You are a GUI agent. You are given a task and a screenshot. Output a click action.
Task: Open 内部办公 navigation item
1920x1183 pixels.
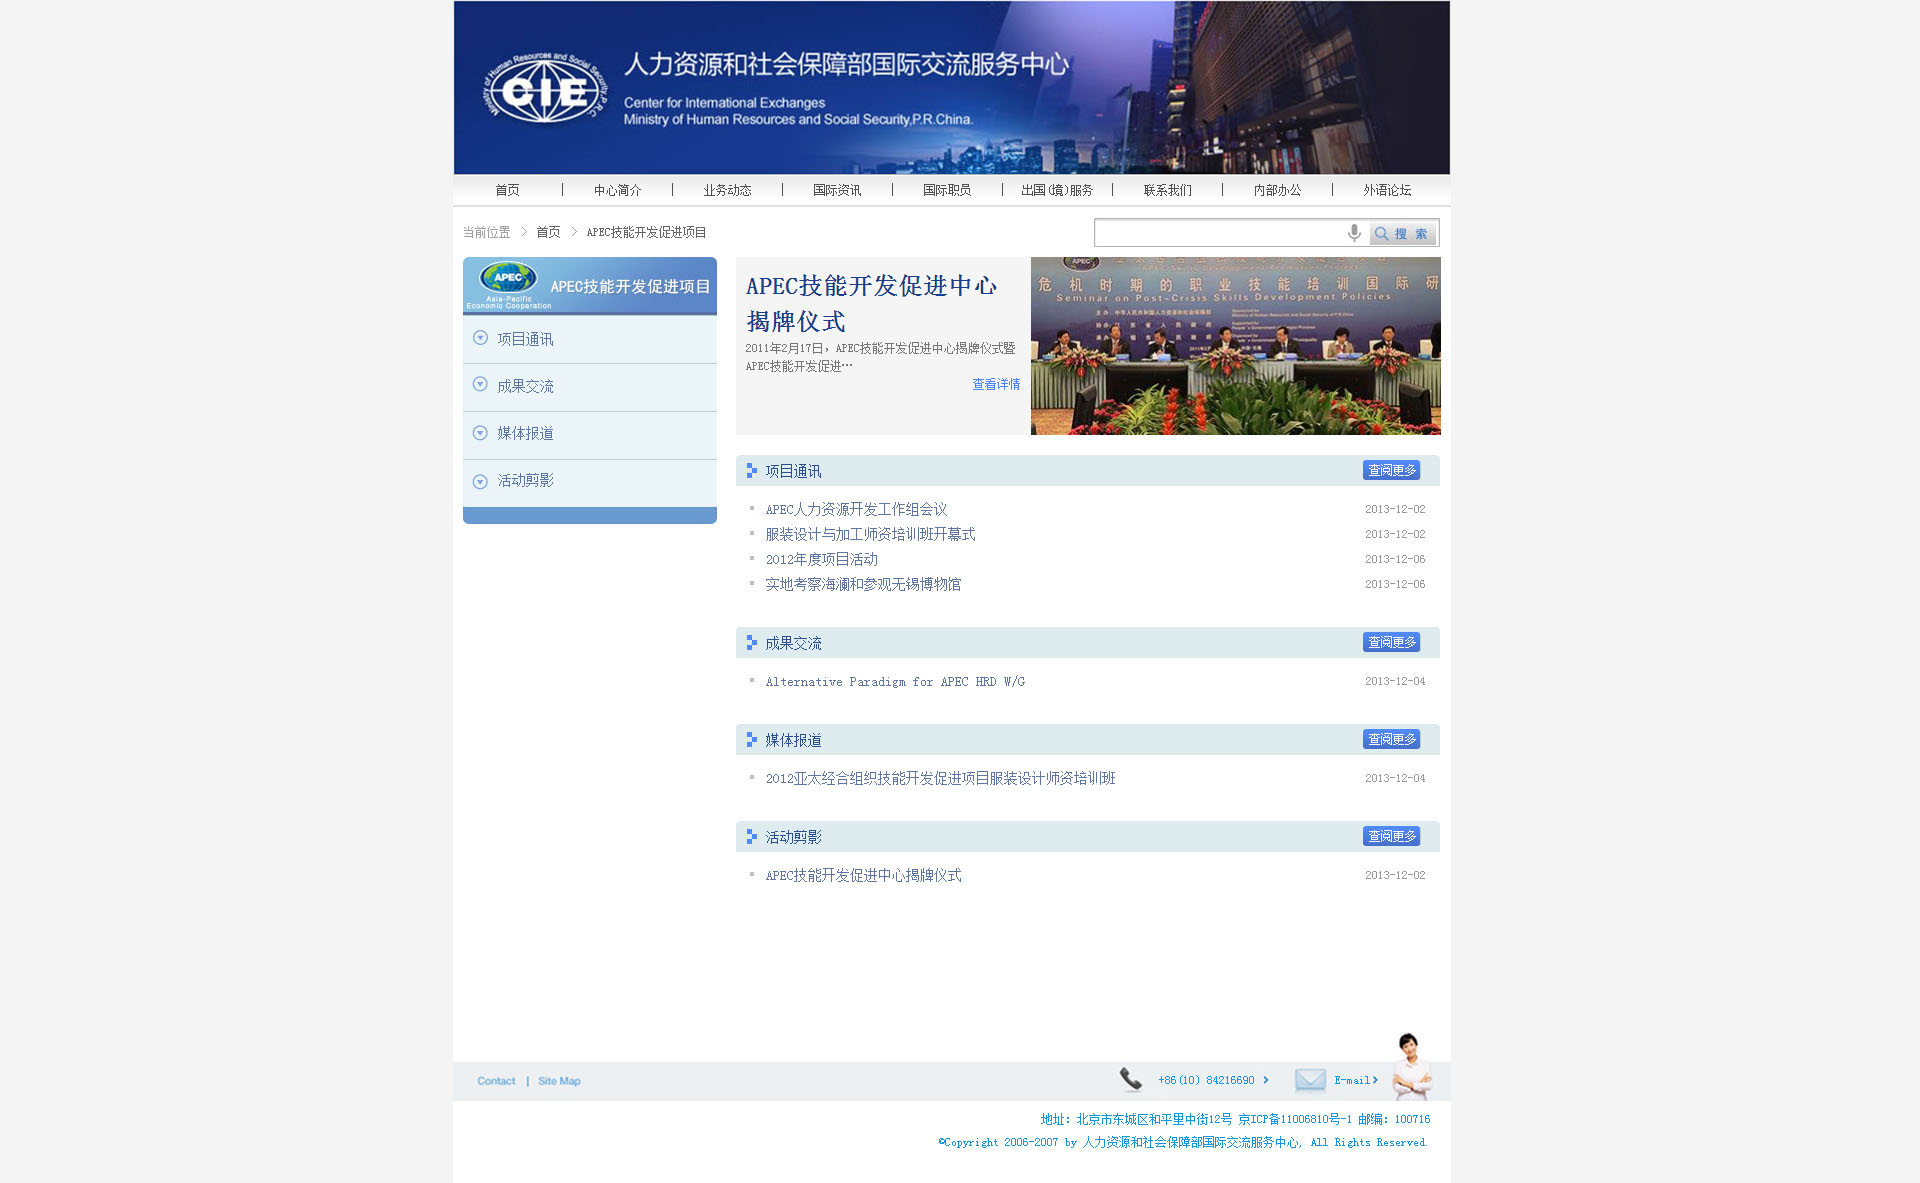pos(1278,190)
